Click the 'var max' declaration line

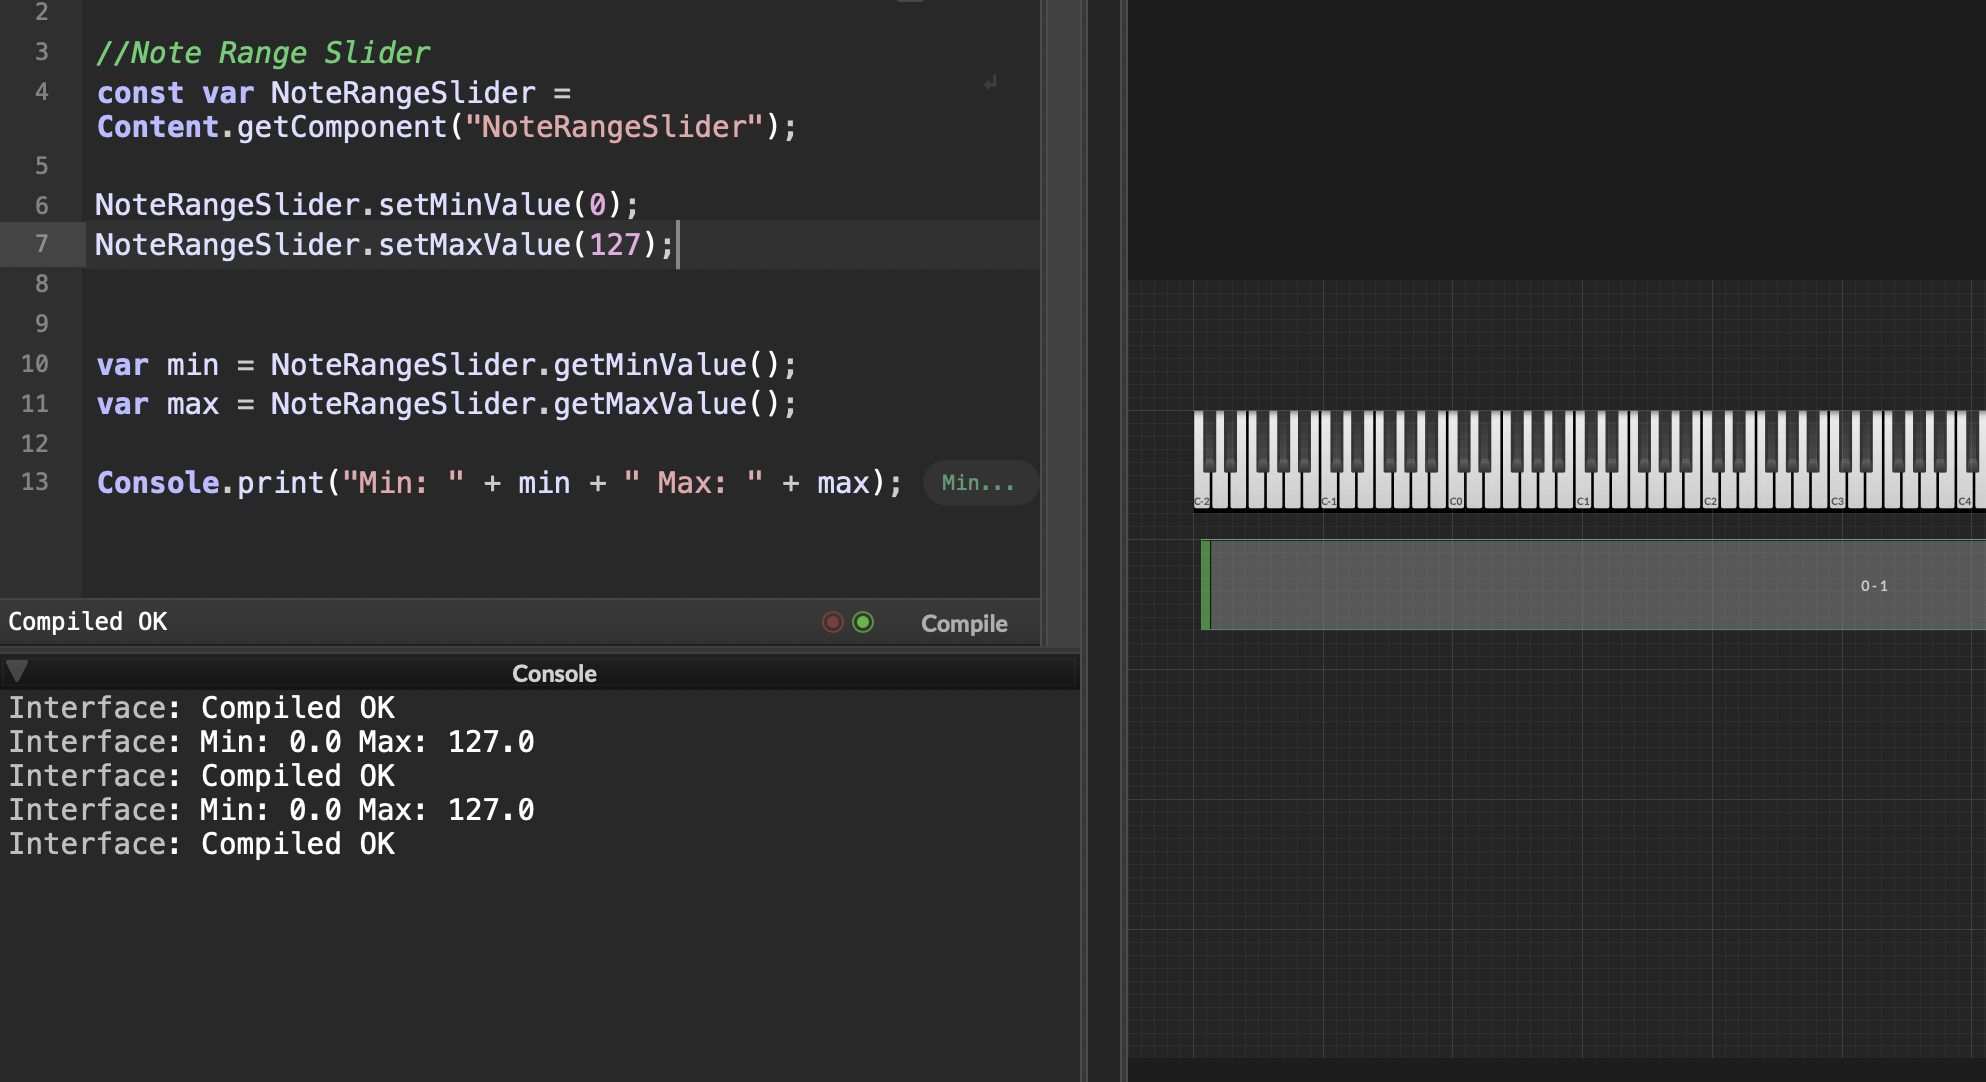click(x=446, y=404)
